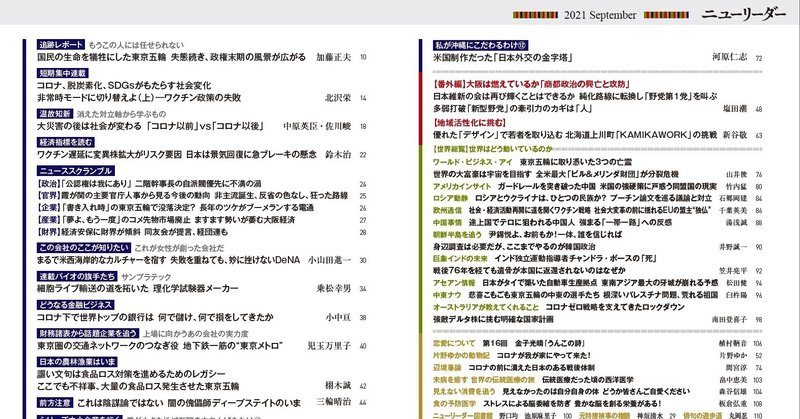The image size is (800, 419).
Task: Click author name '塩田潮'
Action: click(735, 109)
